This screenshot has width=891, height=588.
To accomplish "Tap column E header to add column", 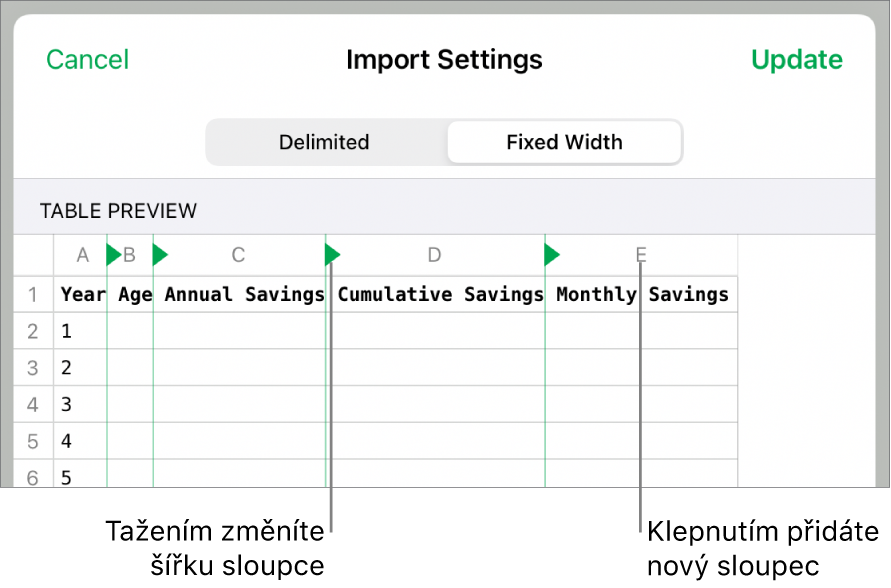I will tap(641, 256).
